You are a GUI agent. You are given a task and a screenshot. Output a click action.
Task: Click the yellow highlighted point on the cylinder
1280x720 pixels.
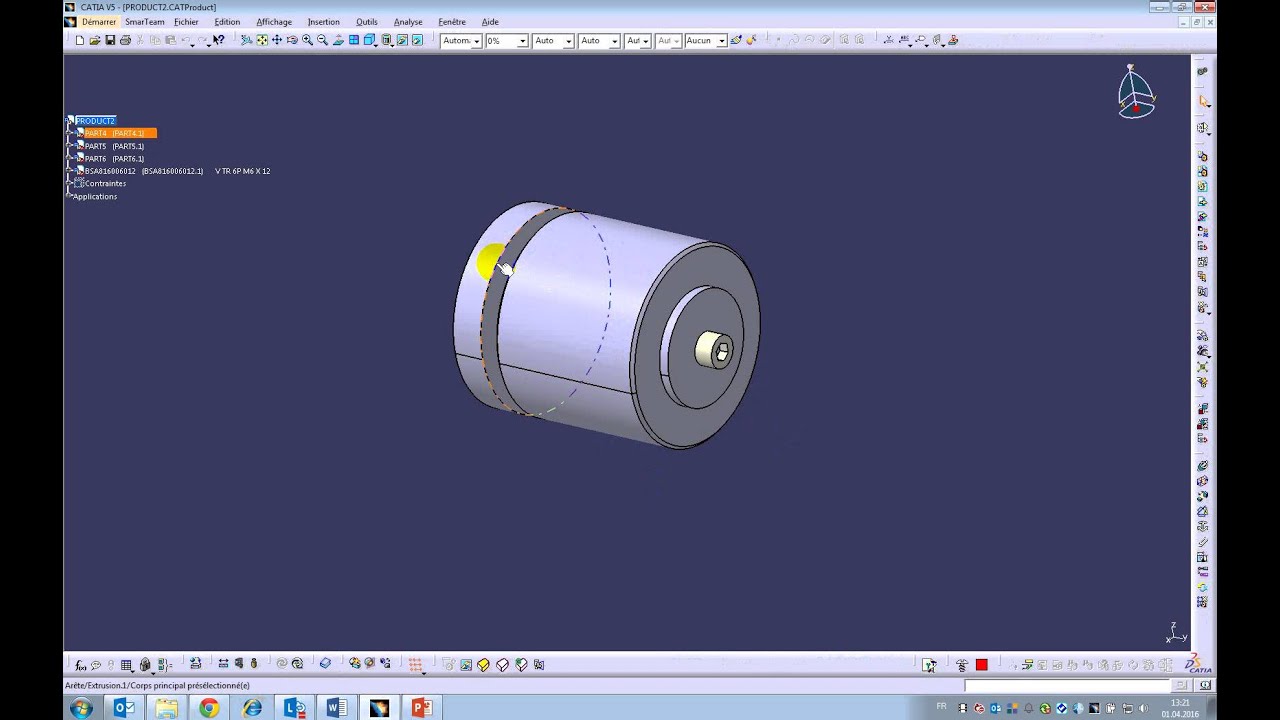click(489, 261)
